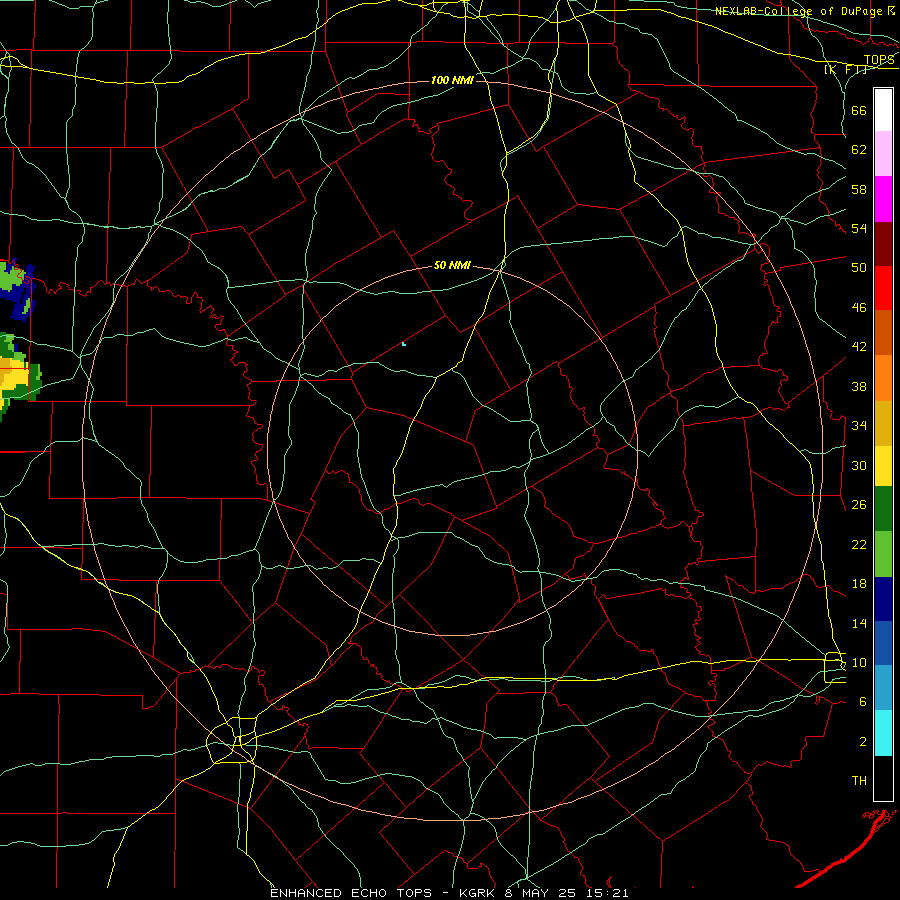Screen dimensions: 900x900
Task: Click the '50 NMI' range ring label
Action: tap(452, 265)
